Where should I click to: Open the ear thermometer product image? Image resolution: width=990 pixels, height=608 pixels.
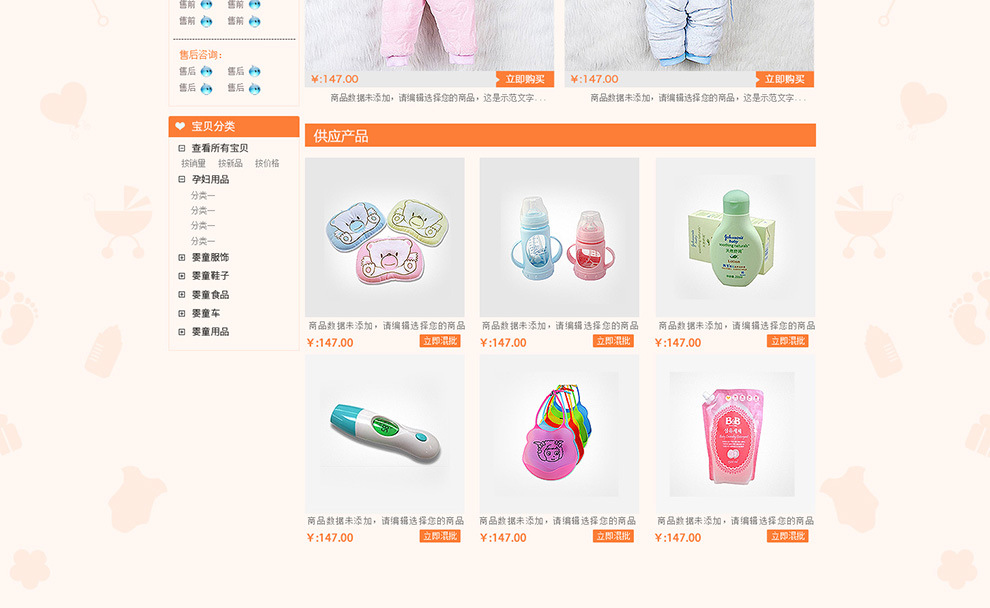(385, 434)
